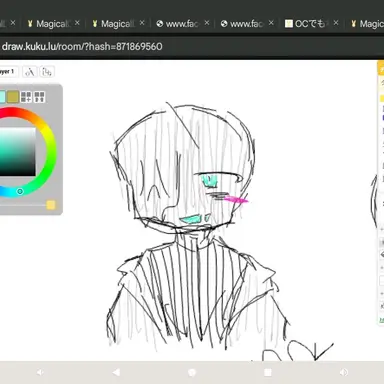Click the cyan eye of the drawn character
This screenshot has height=384, width=384.
(210, 181)
